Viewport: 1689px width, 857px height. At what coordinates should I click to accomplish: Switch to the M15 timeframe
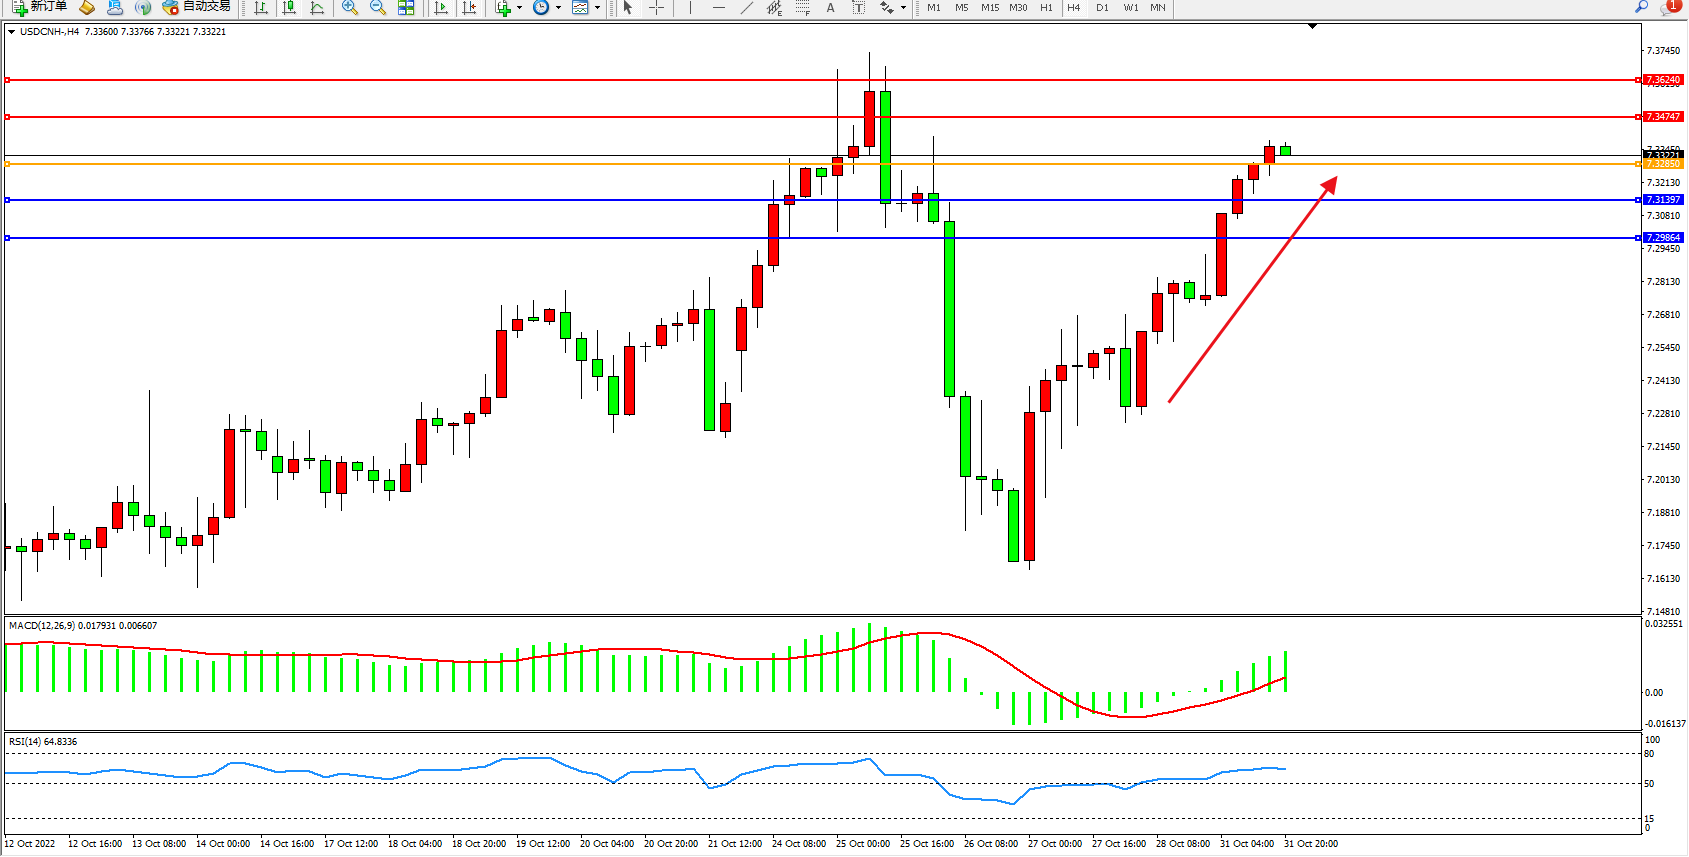[990, 7]
